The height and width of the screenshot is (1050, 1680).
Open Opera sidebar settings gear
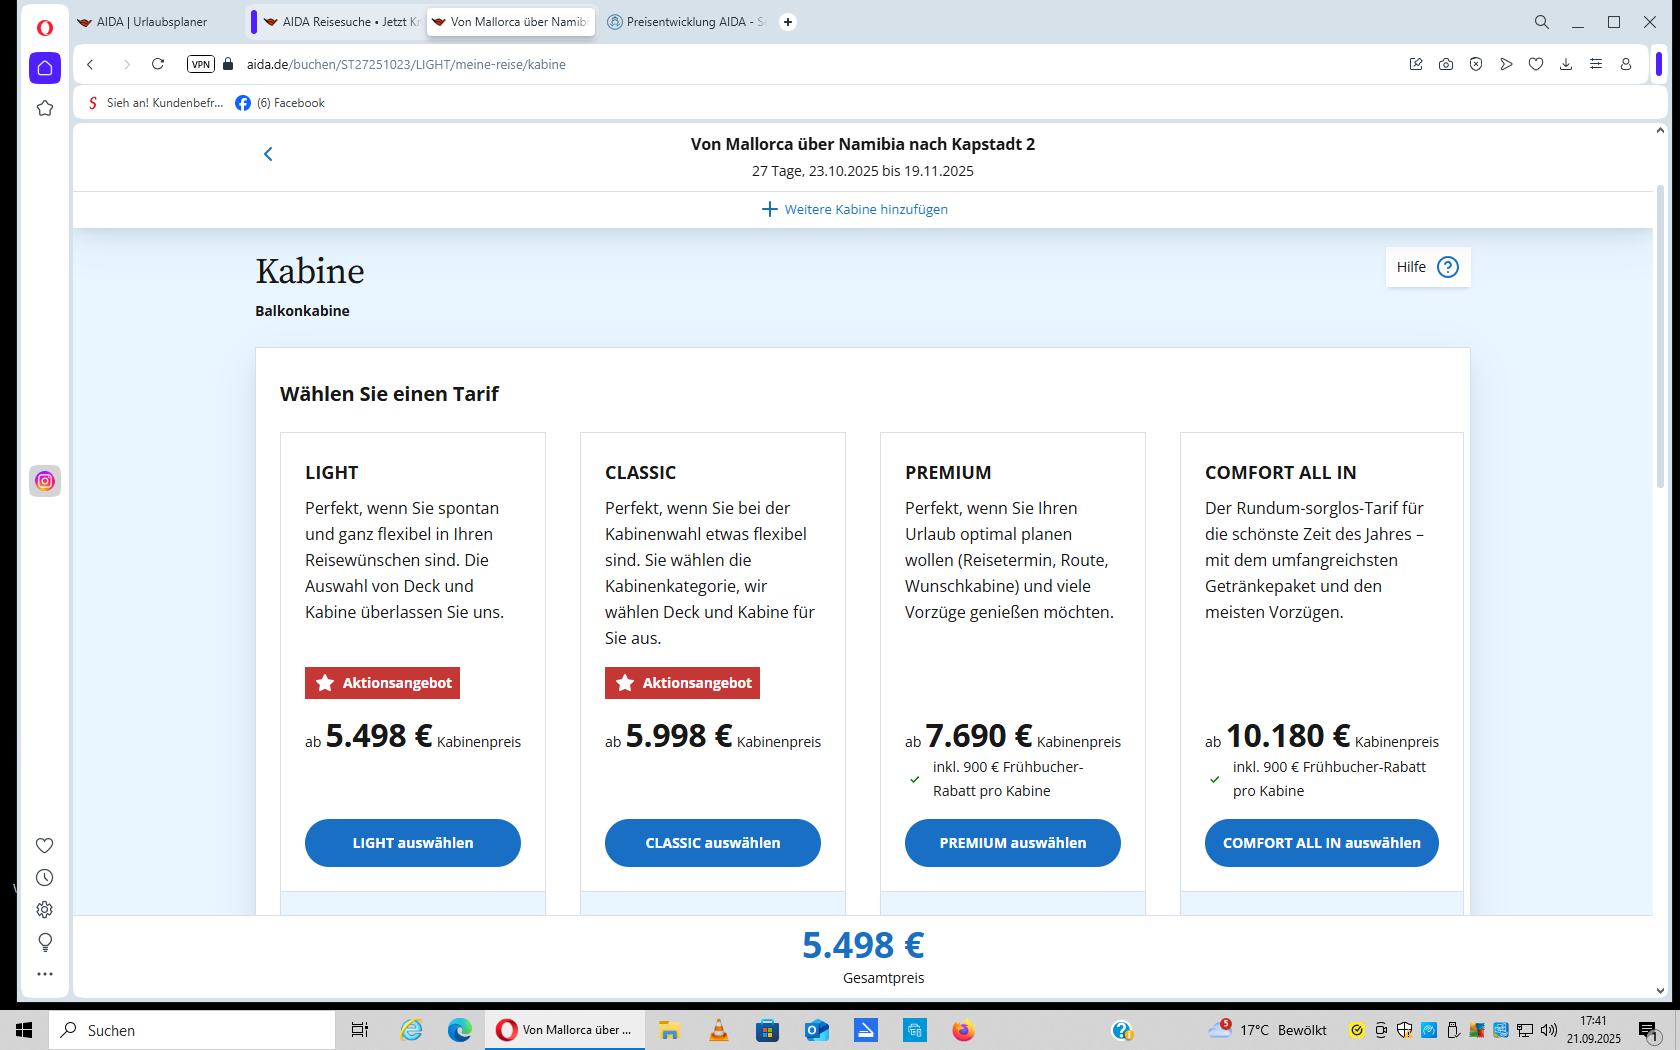(x=45, y=910)
